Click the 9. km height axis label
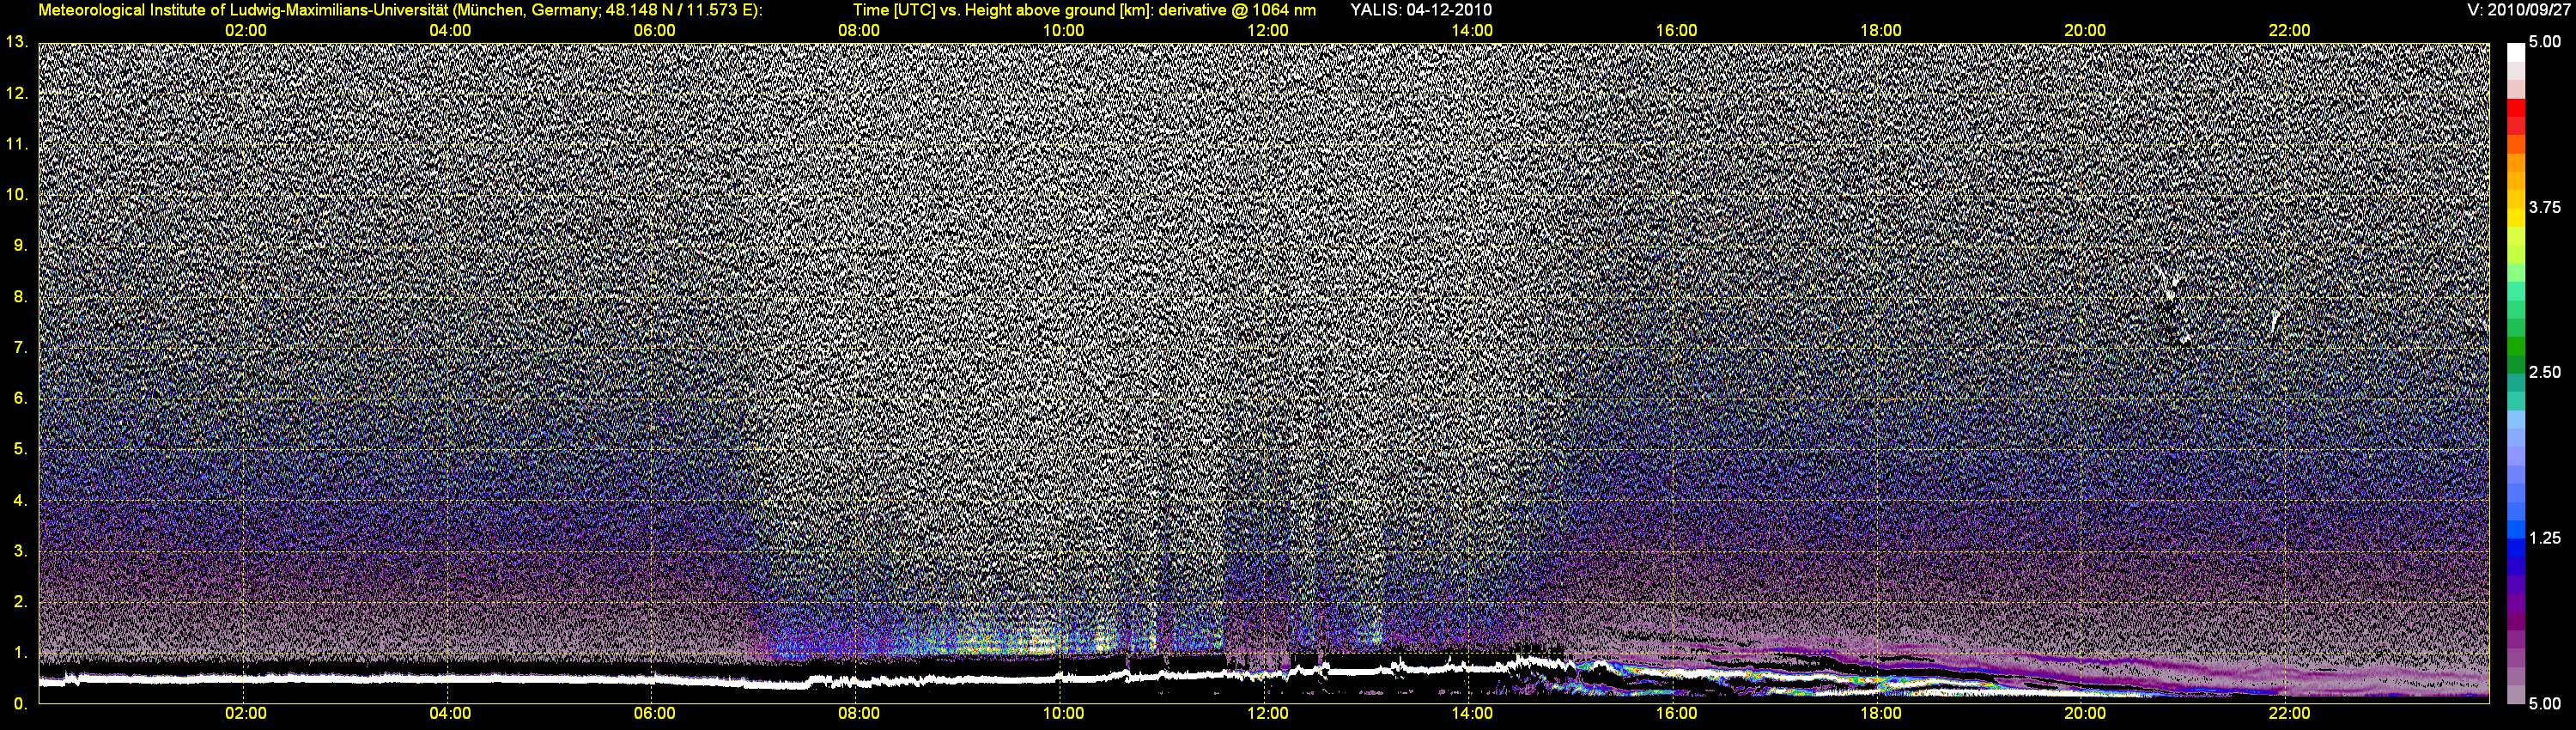Image resolution: width=2576 pixels, height=730 pixels. point(21,246)
